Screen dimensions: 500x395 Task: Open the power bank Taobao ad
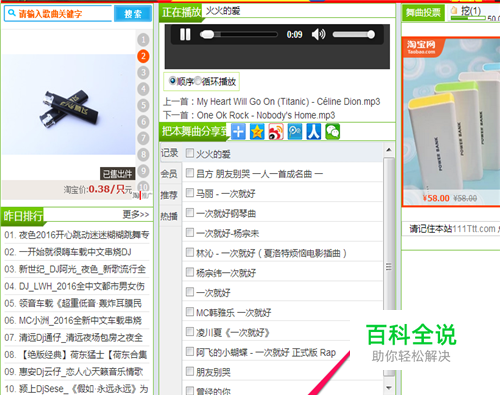point(452,122)
